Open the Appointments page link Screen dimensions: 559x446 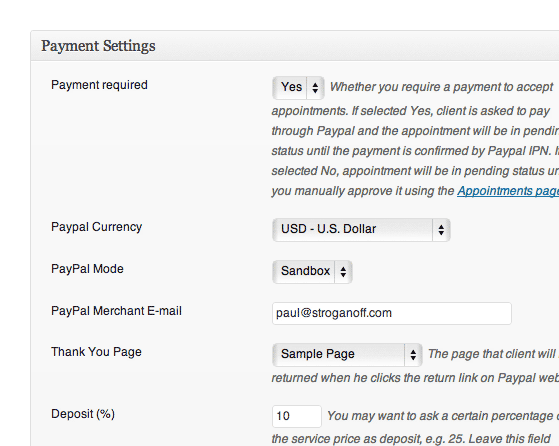508,191
